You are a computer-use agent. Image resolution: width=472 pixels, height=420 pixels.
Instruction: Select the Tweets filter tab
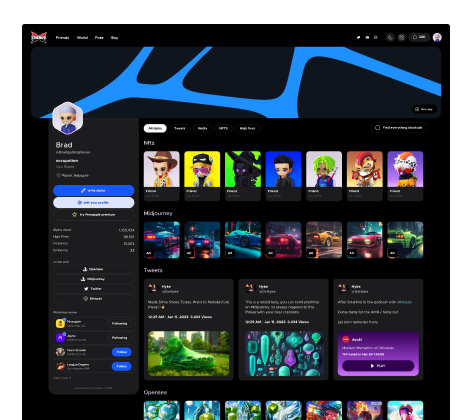click(x=180, y=128)
